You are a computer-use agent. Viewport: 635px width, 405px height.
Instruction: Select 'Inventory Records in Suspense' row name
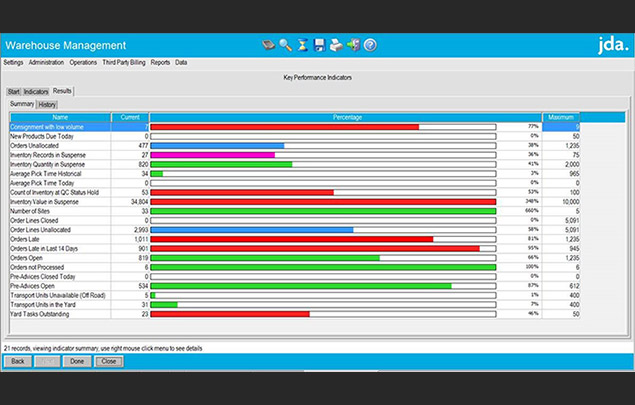click(48, 155)
